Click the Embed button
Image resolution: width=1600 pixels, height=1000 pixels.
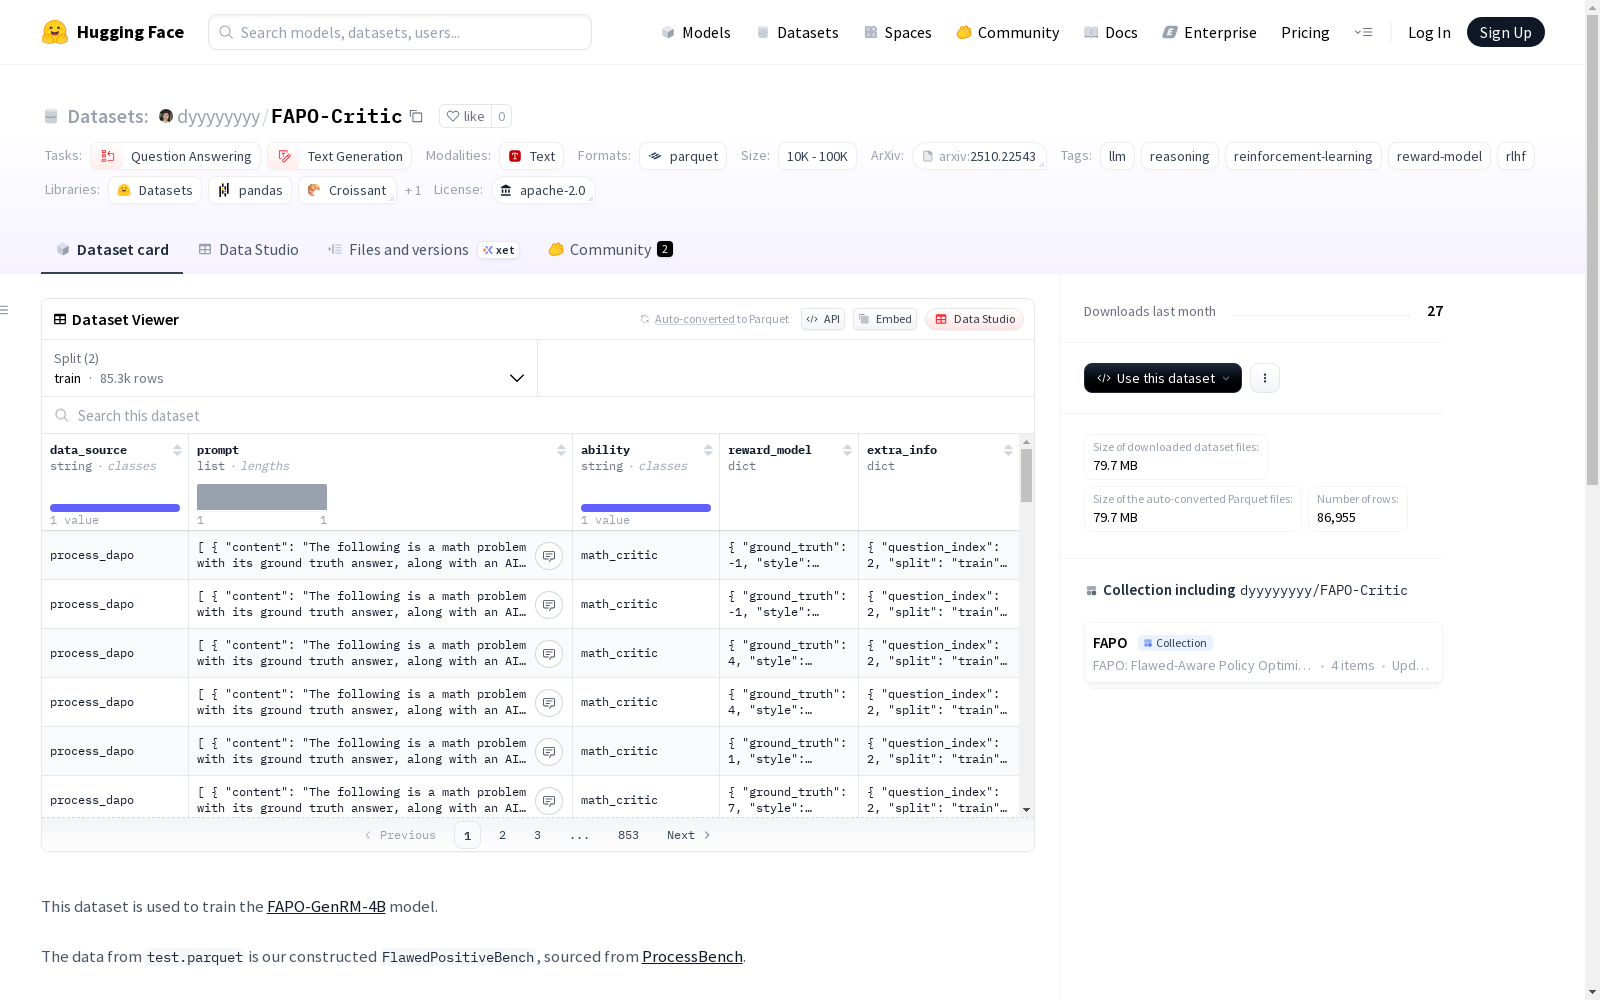click(x=885, y=319)
